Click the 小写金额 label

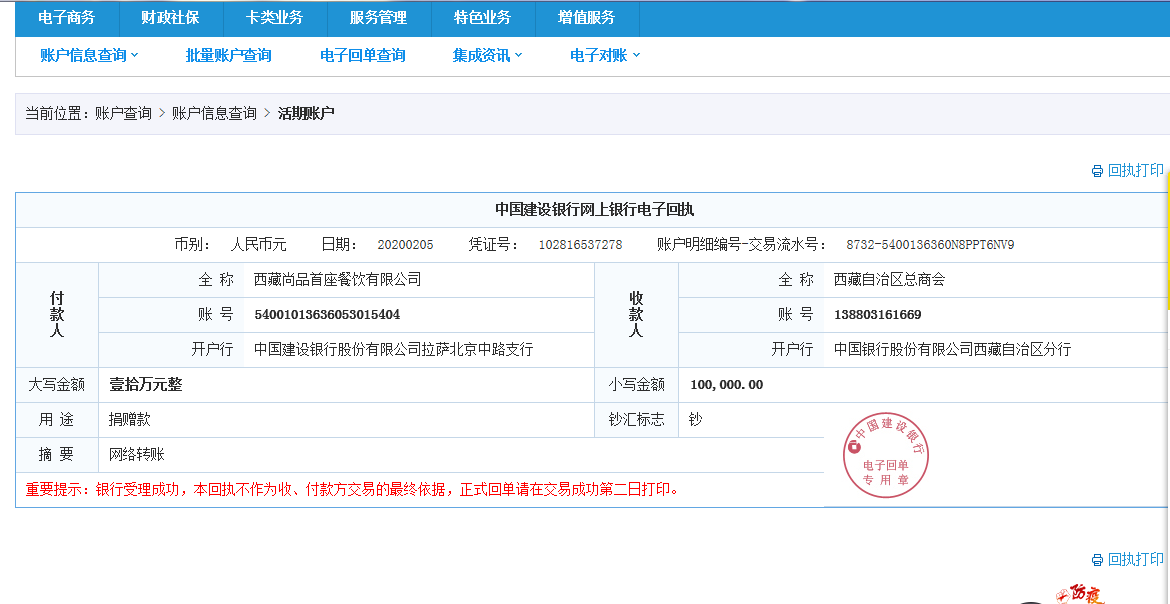tap(636, 384)
